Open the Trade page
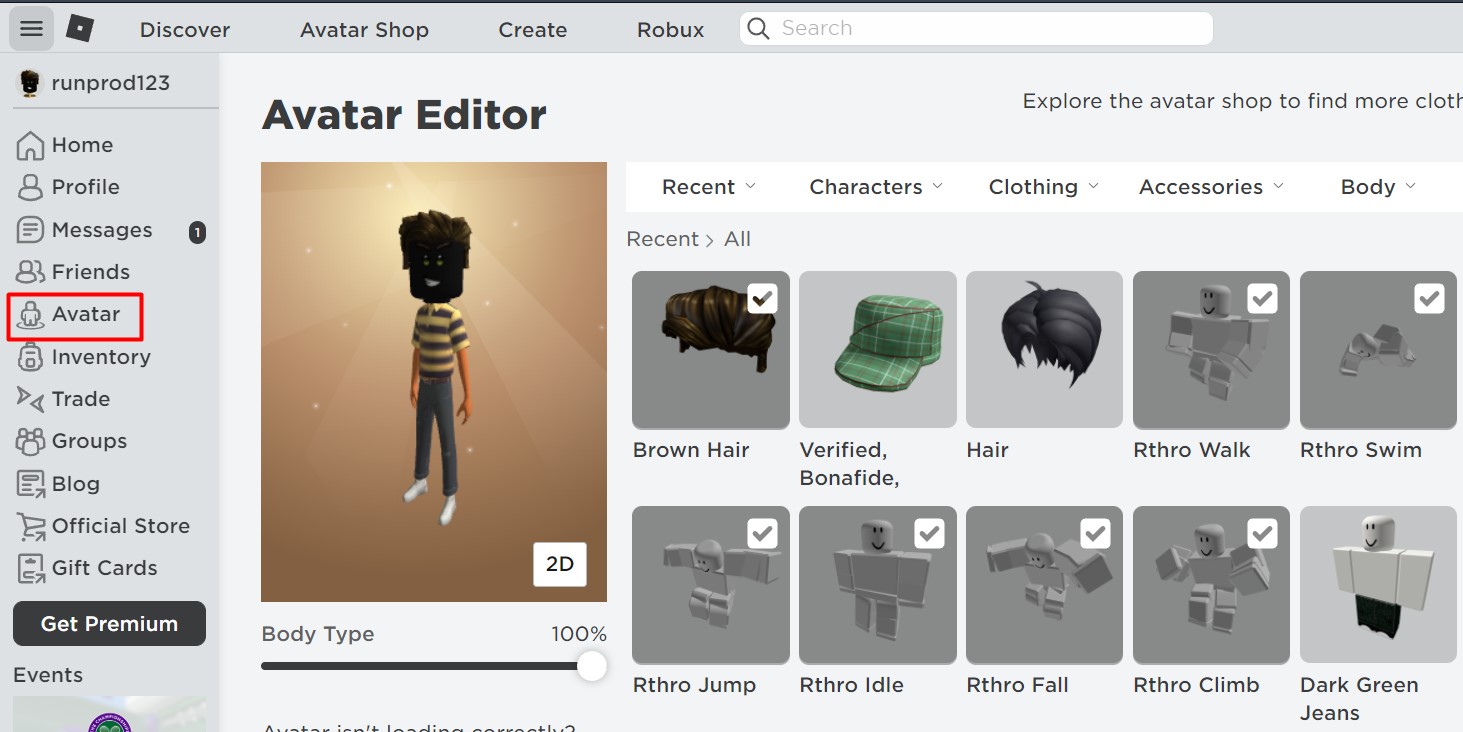The height and width of the screenshot is (732, 1463). point(81,399)
